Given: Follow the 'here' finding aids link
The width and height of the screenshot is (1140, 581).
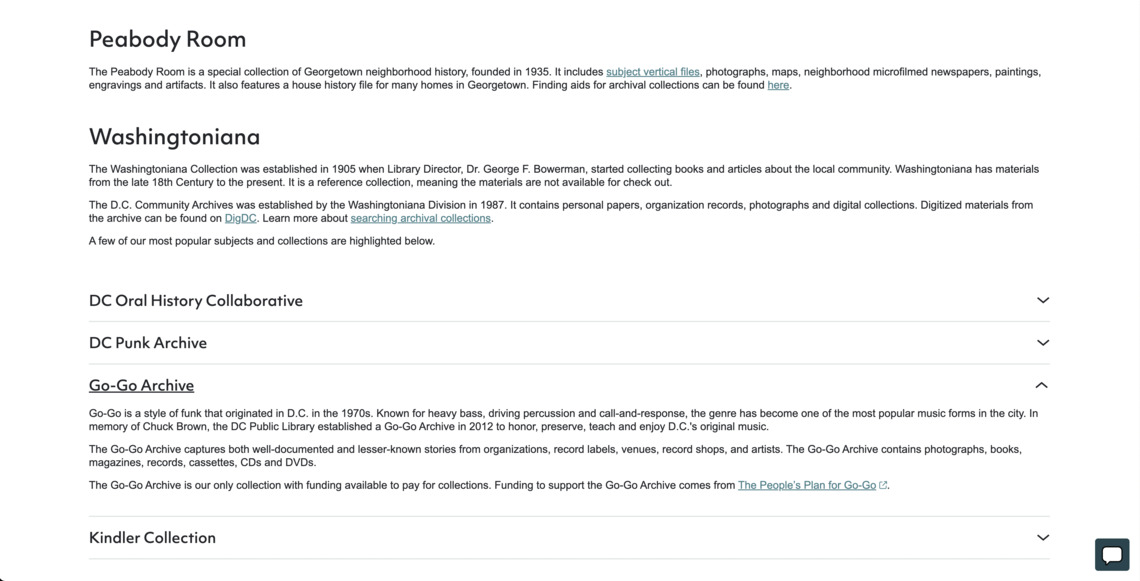Looking at the screenshot, I should [x=778, y=85].
